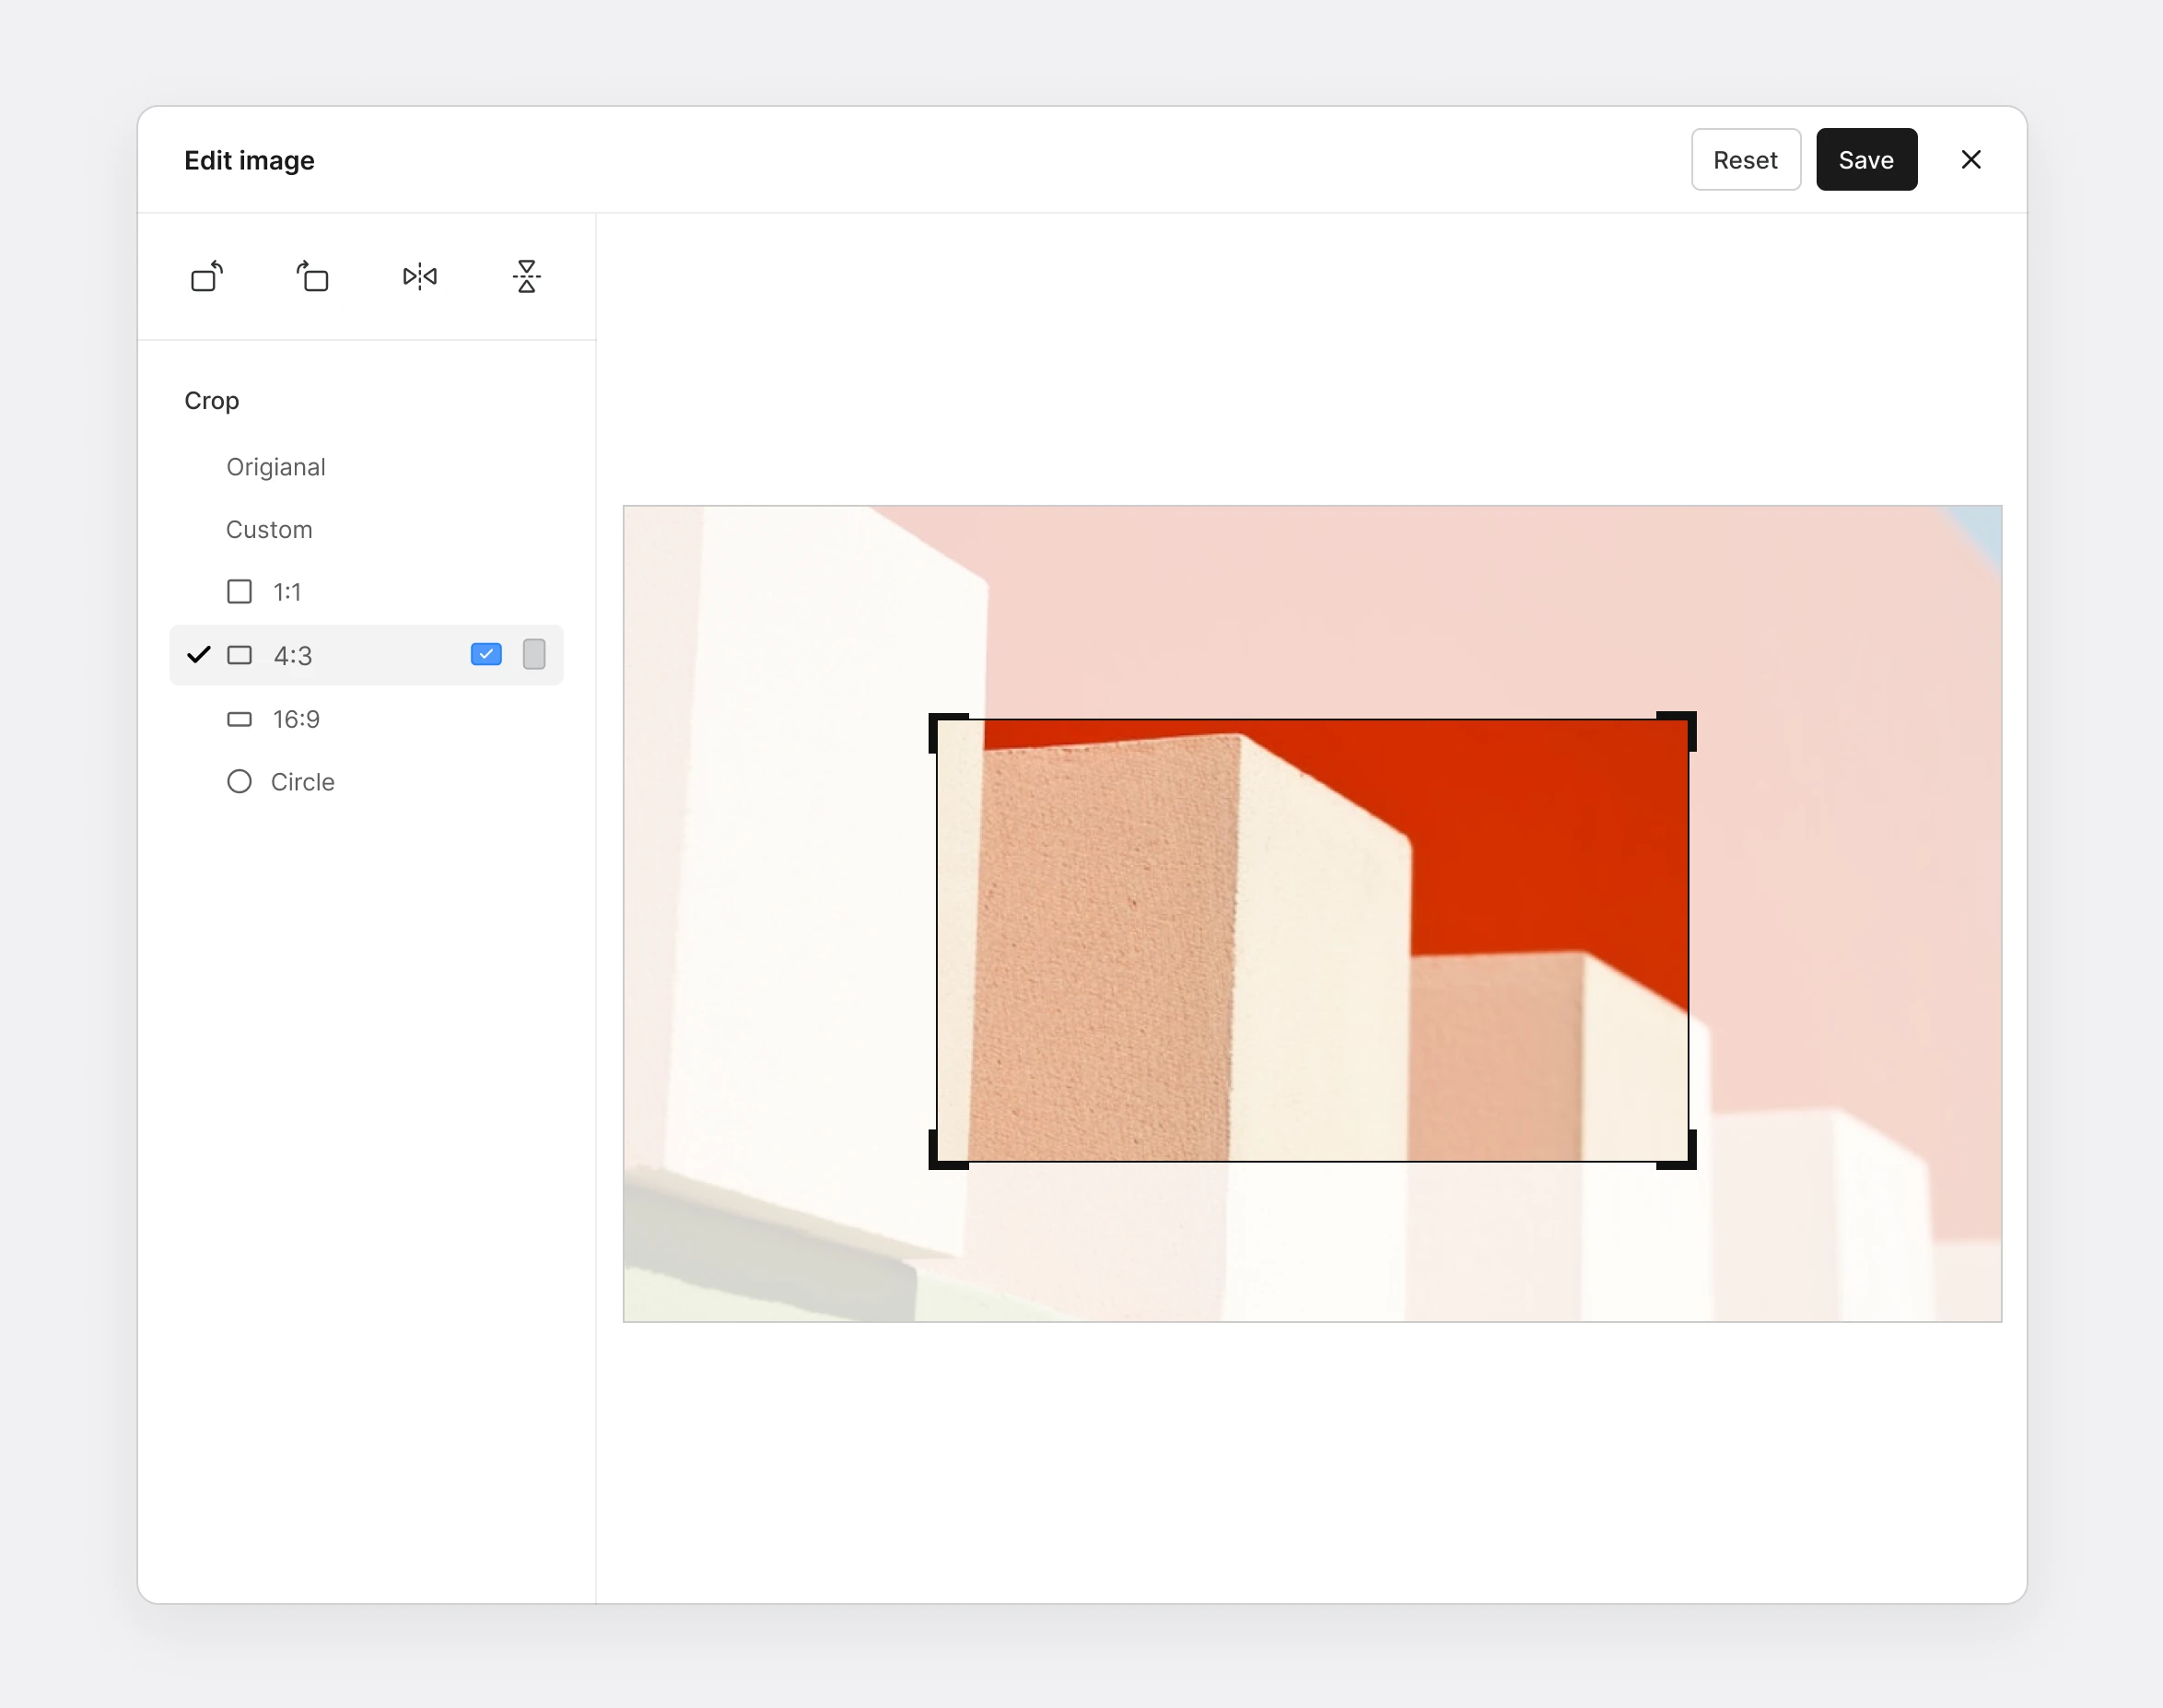2163x1708 pixels.
Task: Click the Reset button
Action: [x=1746, y=159]
